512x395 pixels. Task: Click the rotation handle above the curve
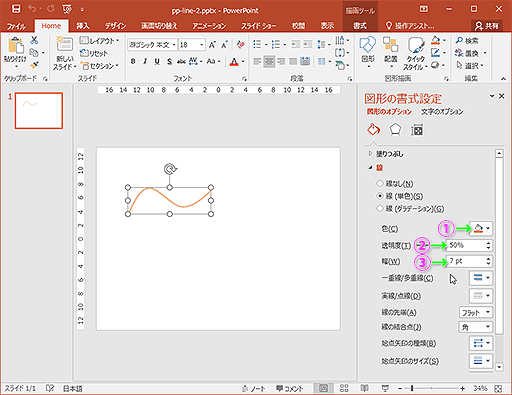170,169
